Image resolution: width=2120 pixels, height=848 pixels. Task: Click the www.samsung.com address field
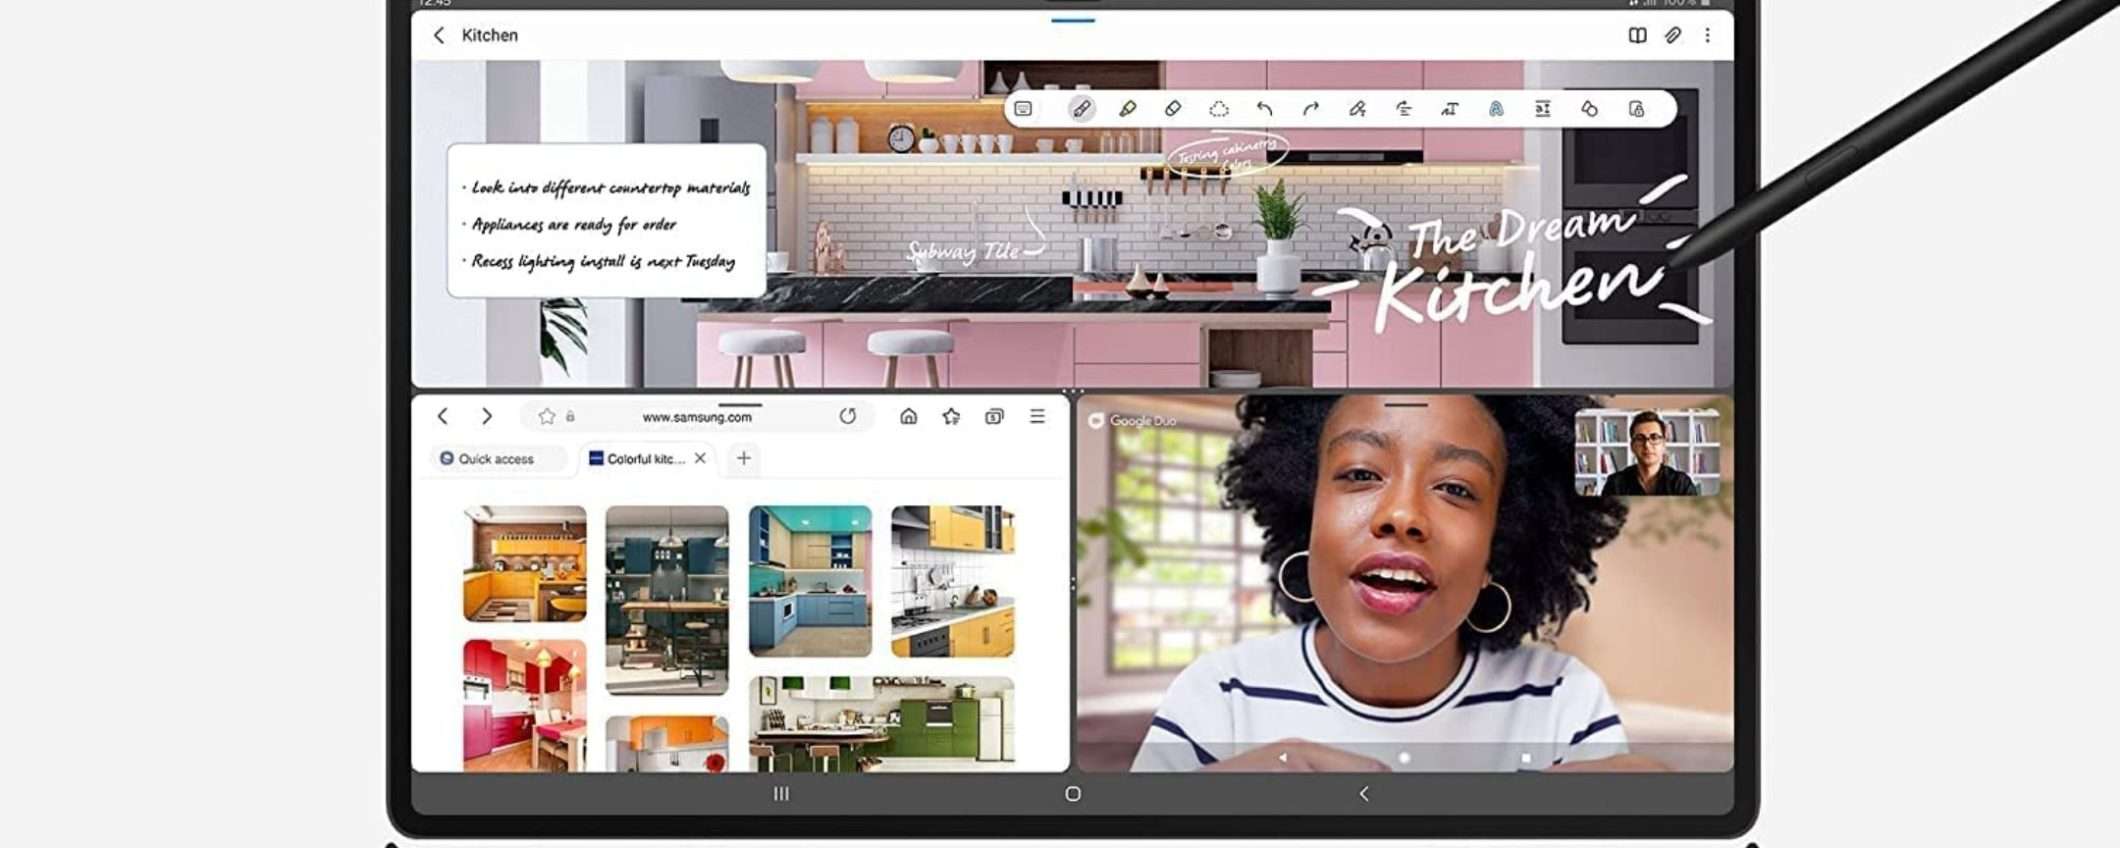pyautogui.click(x=697, y=417)
